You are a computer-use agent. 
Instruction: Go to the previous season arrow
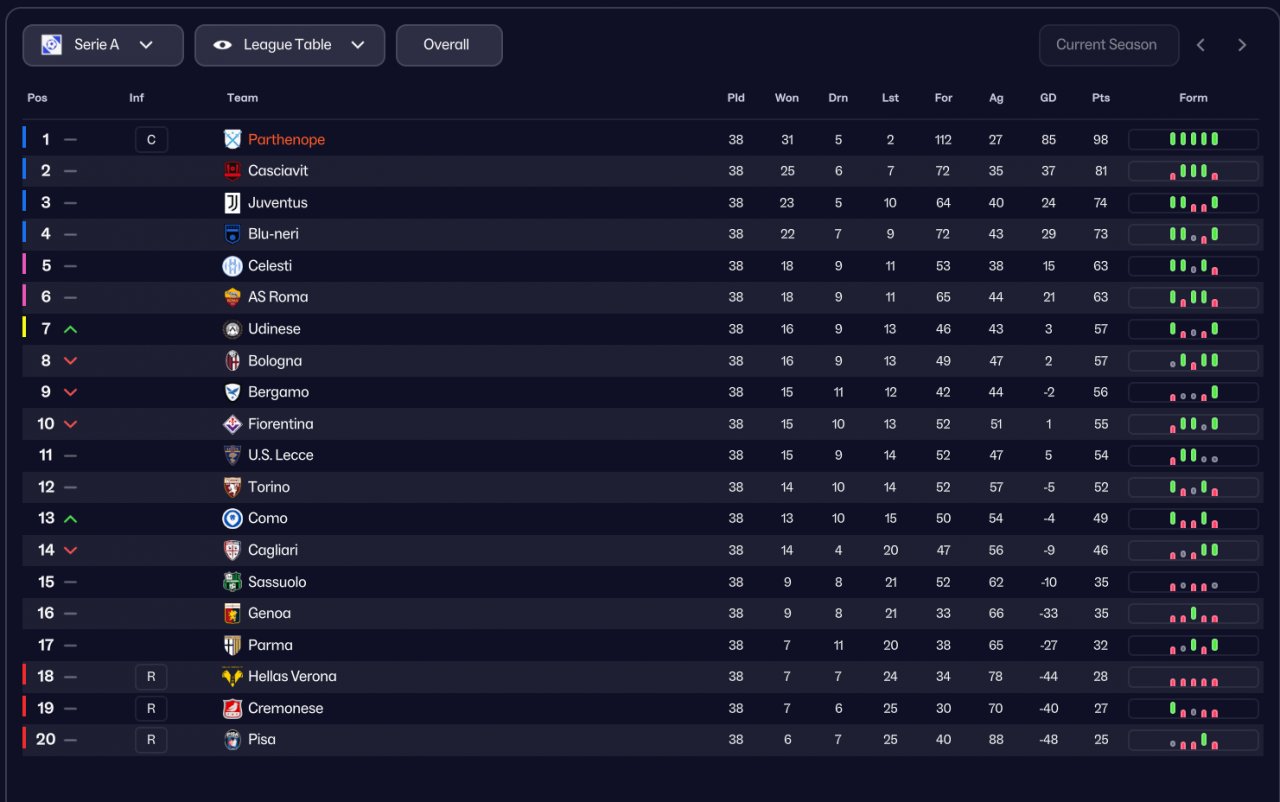pyautogui.click(x=1201, y=45)
